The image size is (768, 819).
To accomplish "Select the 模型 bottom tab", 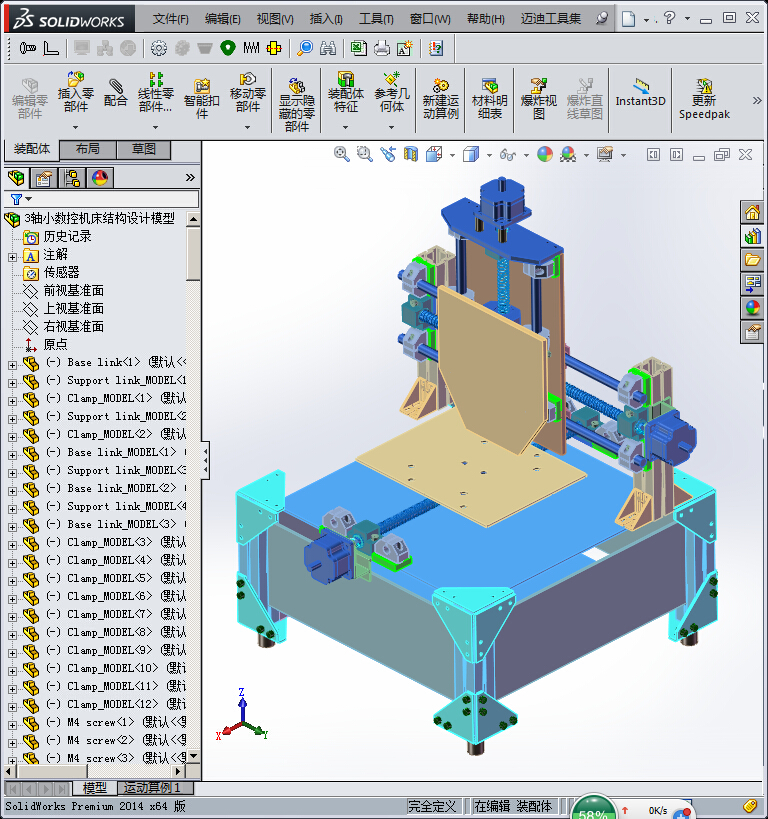I will [x=95, y=788].
